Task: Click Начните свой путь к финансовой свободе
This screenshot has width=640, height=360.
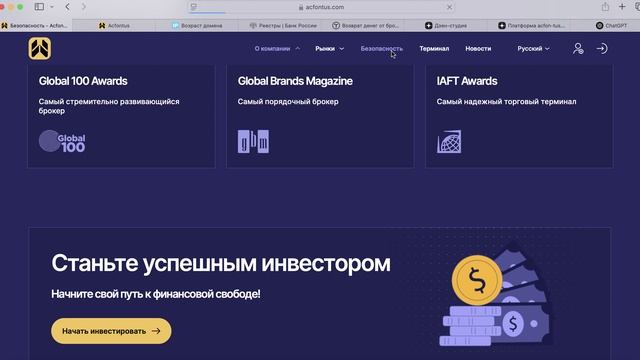Action: [156, 294]
